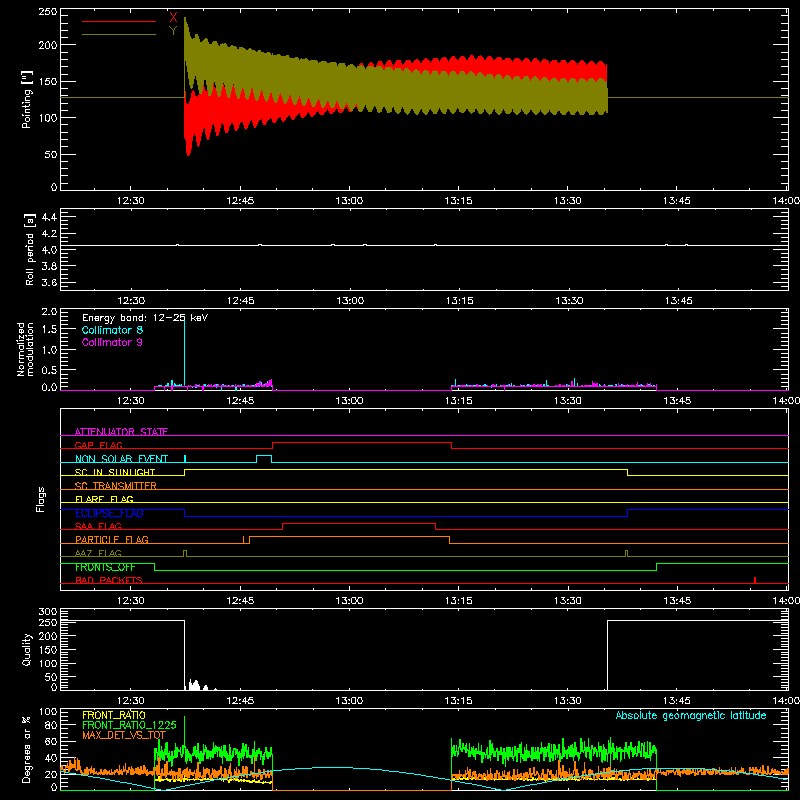Click the tall cyan Collimator 8 modulation spike
The height and width of the screenshot is (800, 800).
[x=184, y=352]
